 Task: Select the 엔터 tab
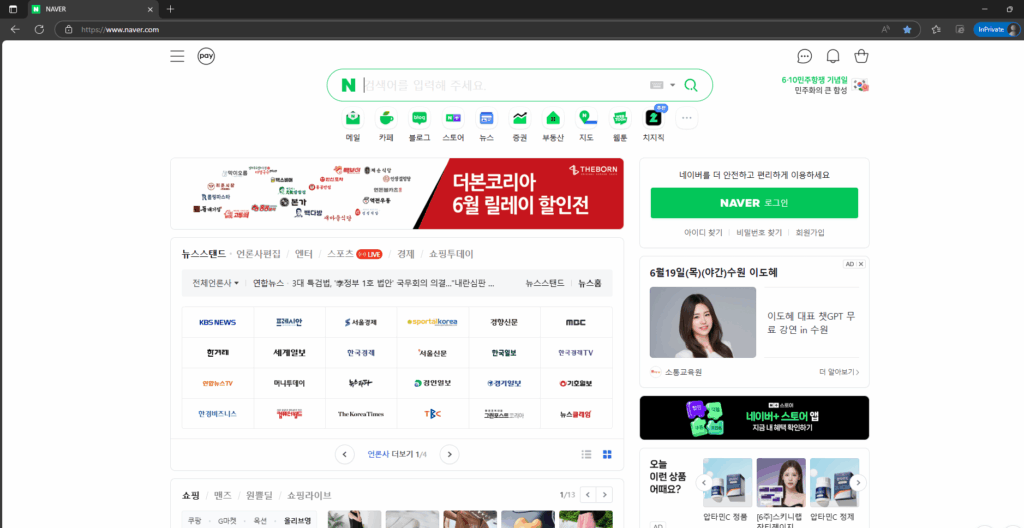click(304, 254)
